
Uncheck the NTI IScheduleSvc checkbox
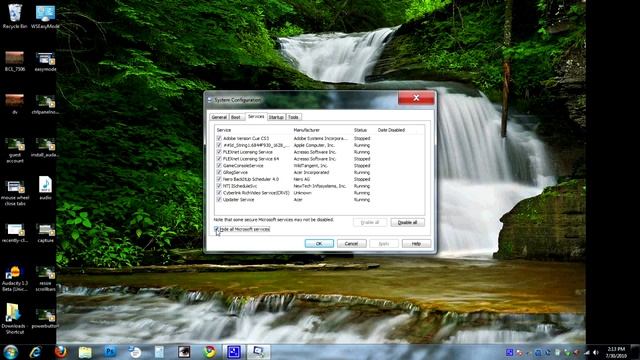pyautogui.click(x=219, y=186)
